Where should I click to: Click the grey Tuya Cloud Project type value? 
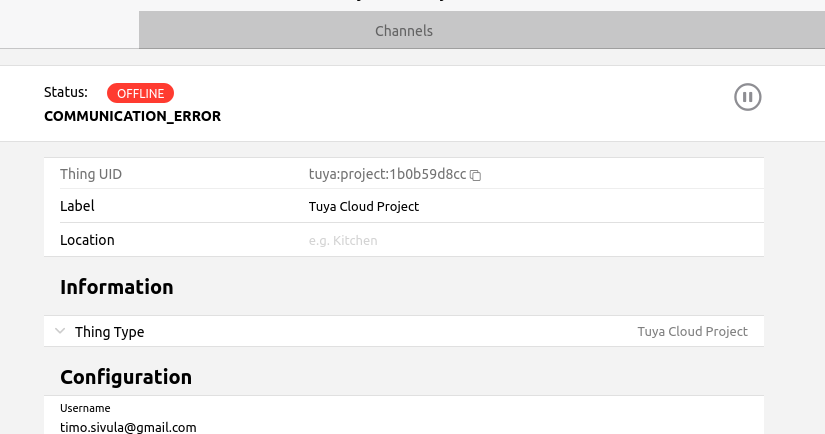[x=692, y=331]
